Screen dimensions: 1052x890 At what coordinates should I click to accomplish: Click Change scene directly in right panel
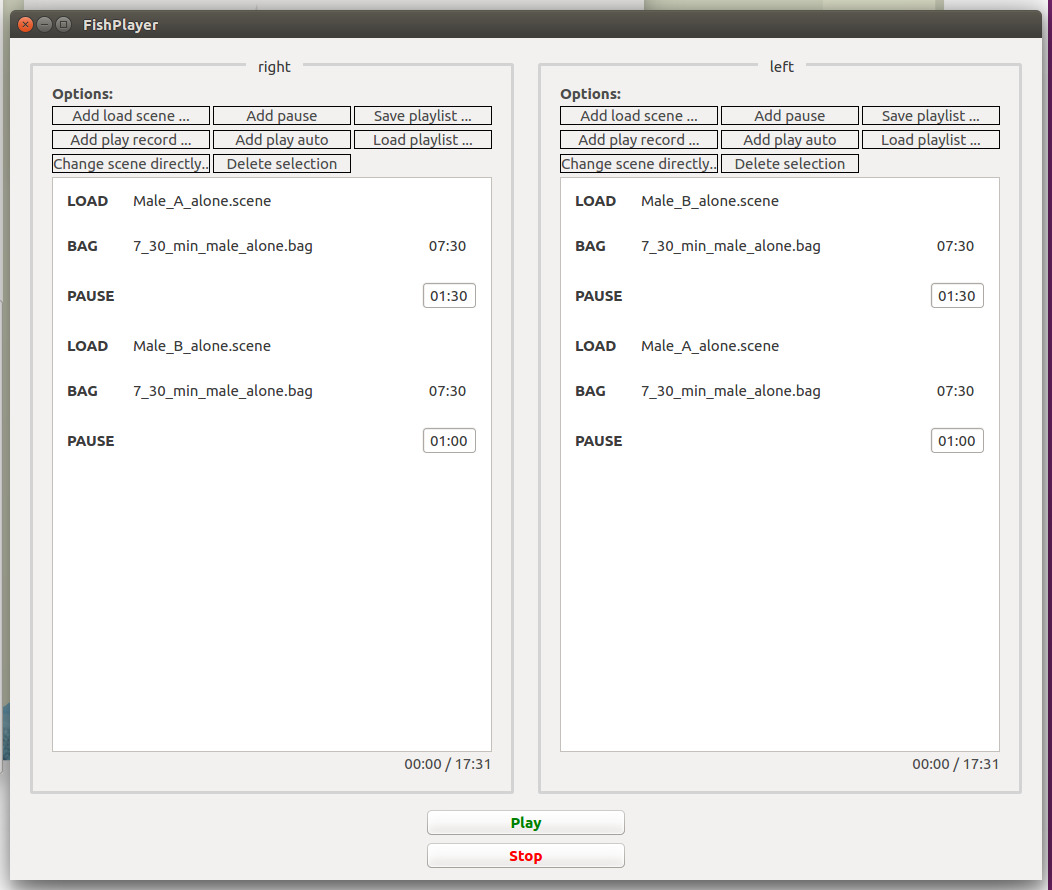(131, 164)
